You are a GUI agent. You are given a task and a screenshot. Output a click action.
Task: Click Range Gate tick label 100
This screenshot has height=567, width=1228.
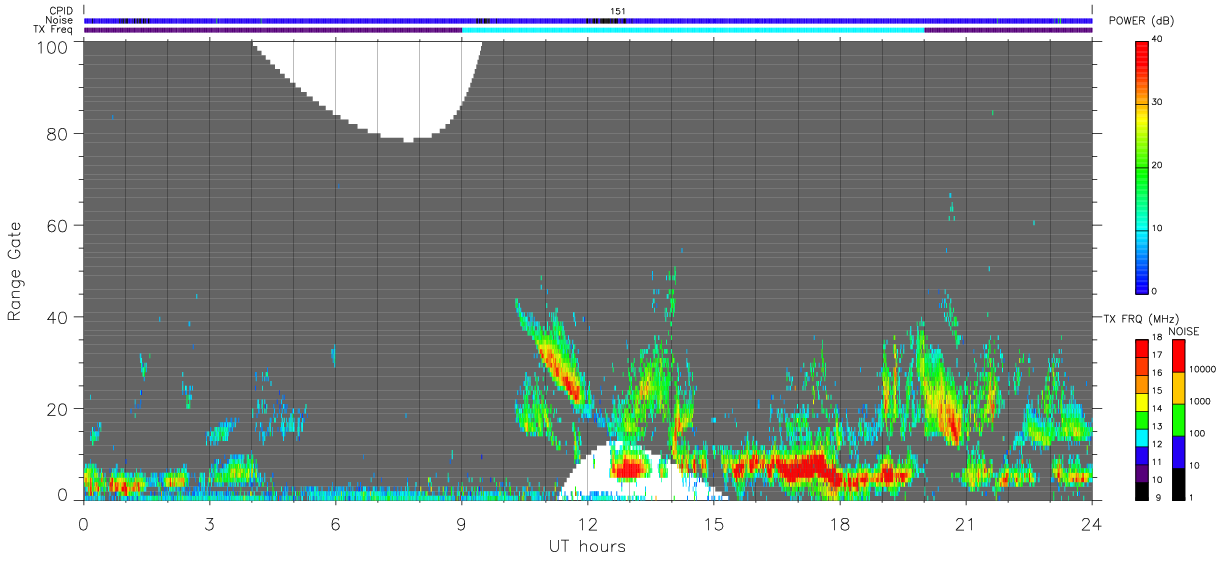53,46
